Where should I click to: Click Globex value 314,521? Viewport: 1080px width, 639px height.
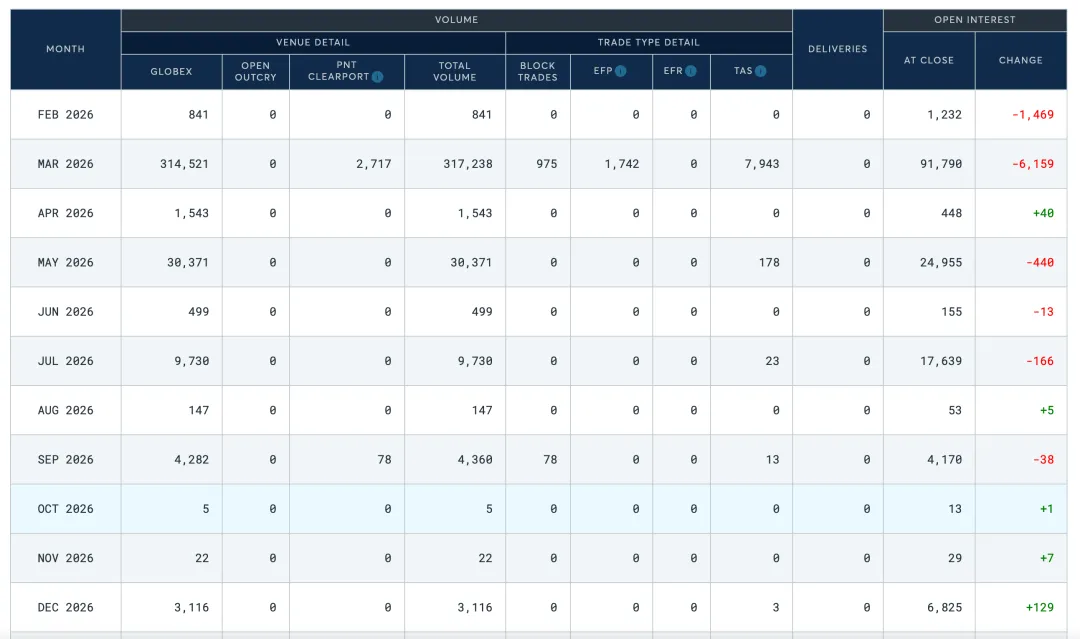point(184,164)
